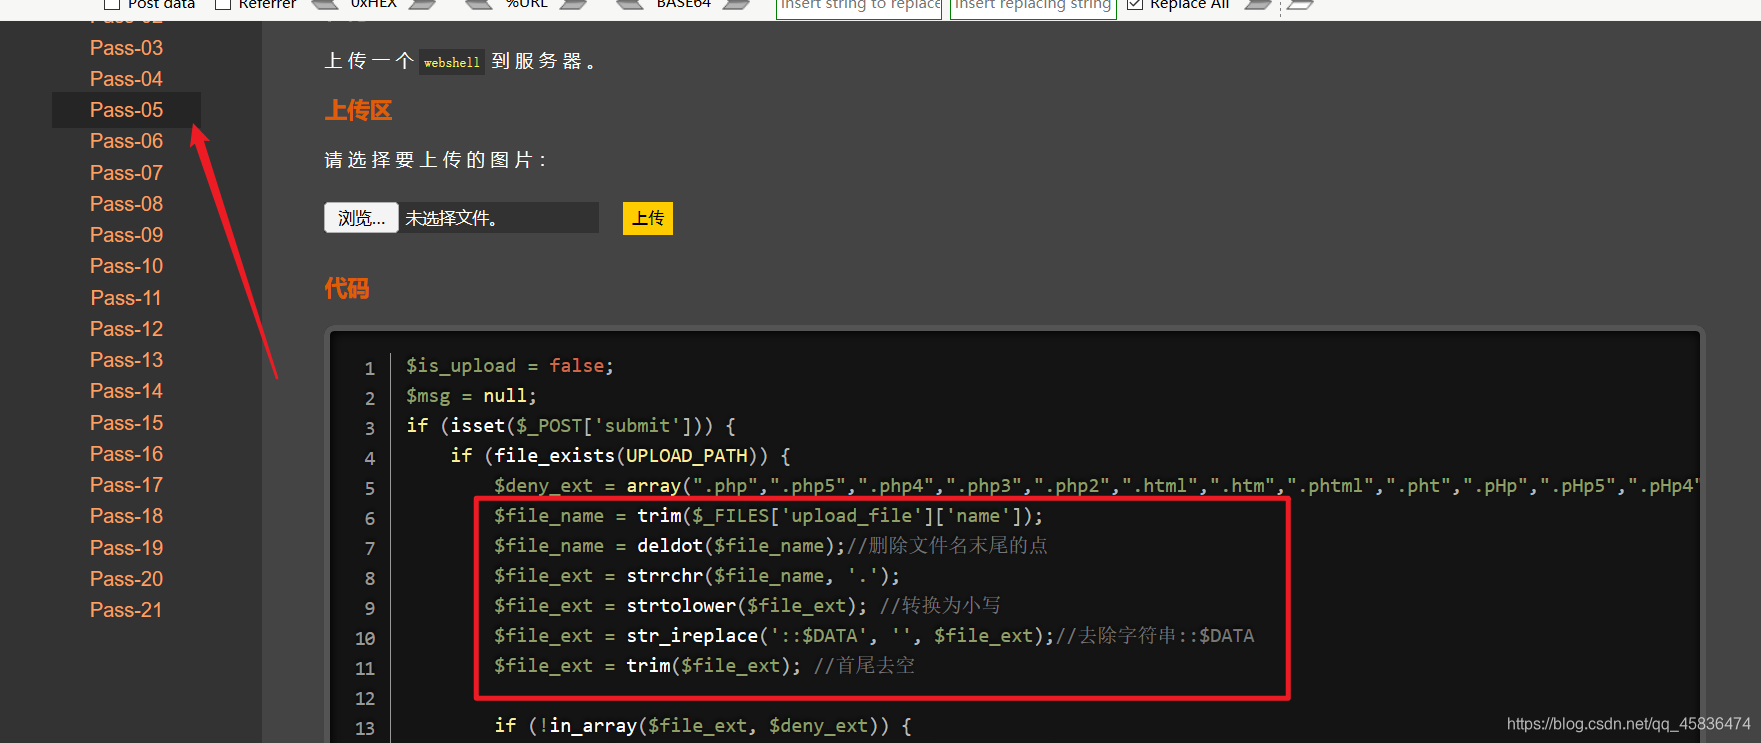Click the encode arrow right of BASE64
Screen dimensions: 1761x743
[737, 4]
